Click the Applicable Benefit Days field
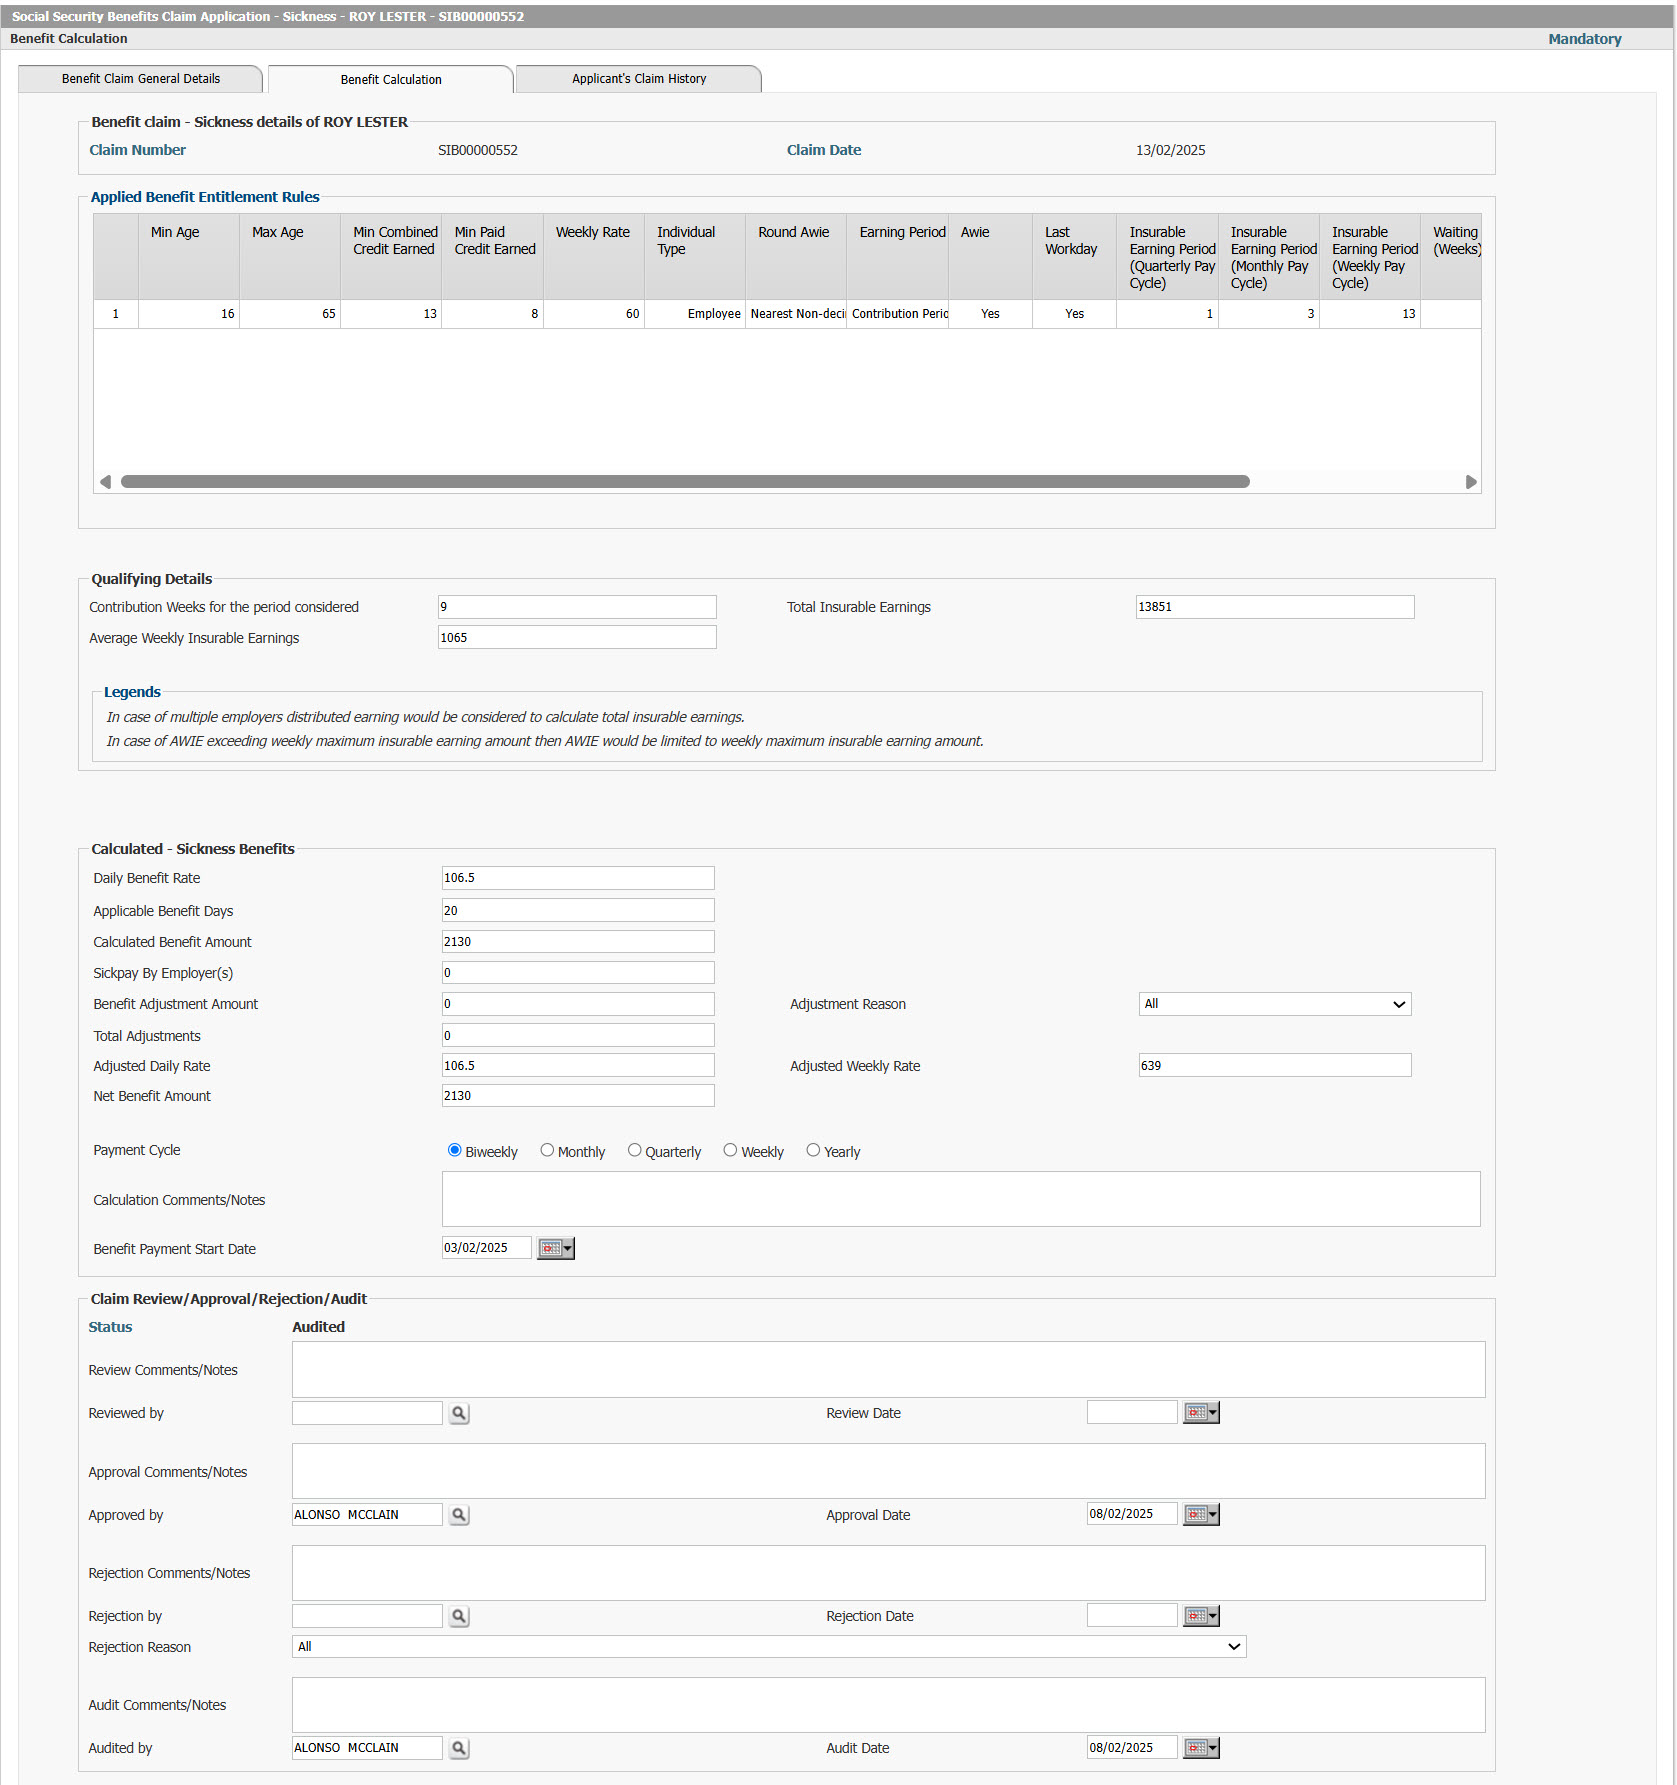This screenshot has width=1677, height=1785. tap(578, 911)
